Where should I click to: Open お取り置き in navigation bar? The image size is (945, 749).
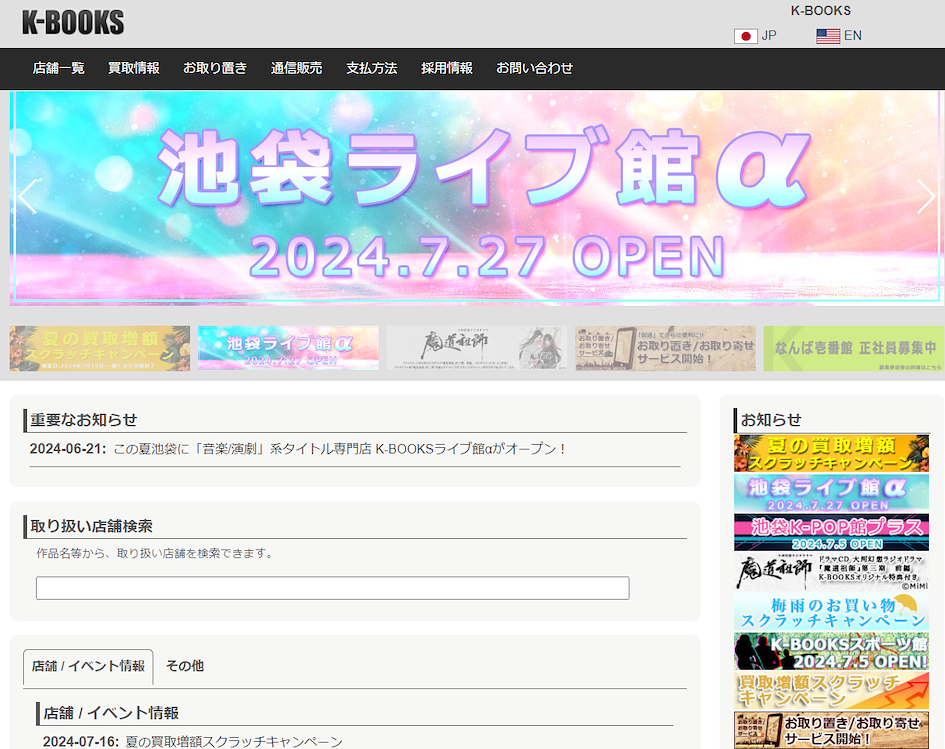tap(215, 68)
